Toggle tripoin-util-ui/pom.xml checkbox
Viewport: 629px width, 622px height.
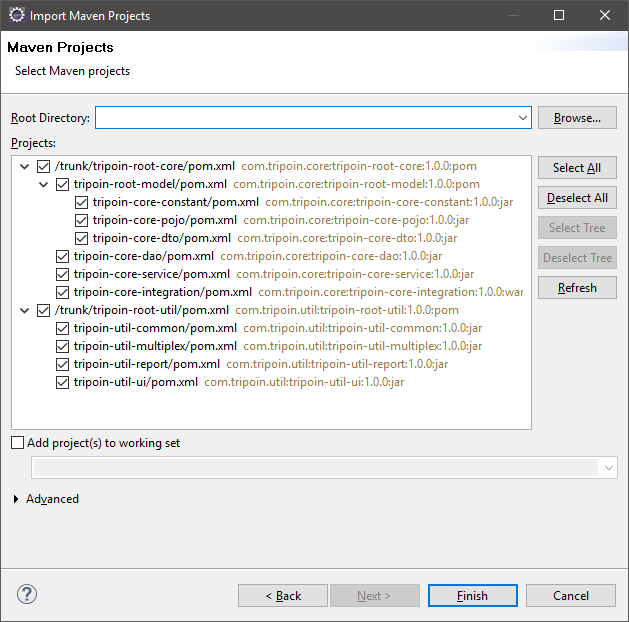tap(62, 383)
